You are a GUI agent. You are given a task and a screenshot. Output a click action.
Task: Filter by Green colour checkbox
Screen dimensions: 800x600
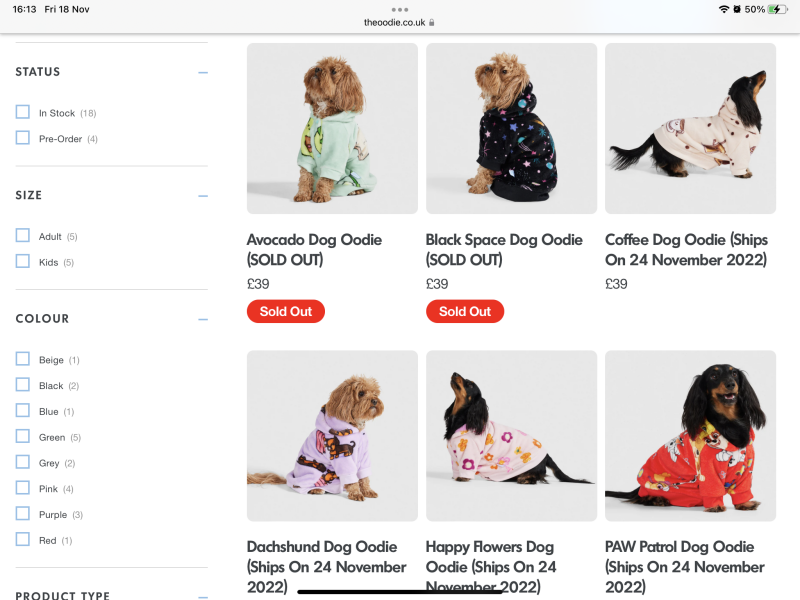[22, 436]
